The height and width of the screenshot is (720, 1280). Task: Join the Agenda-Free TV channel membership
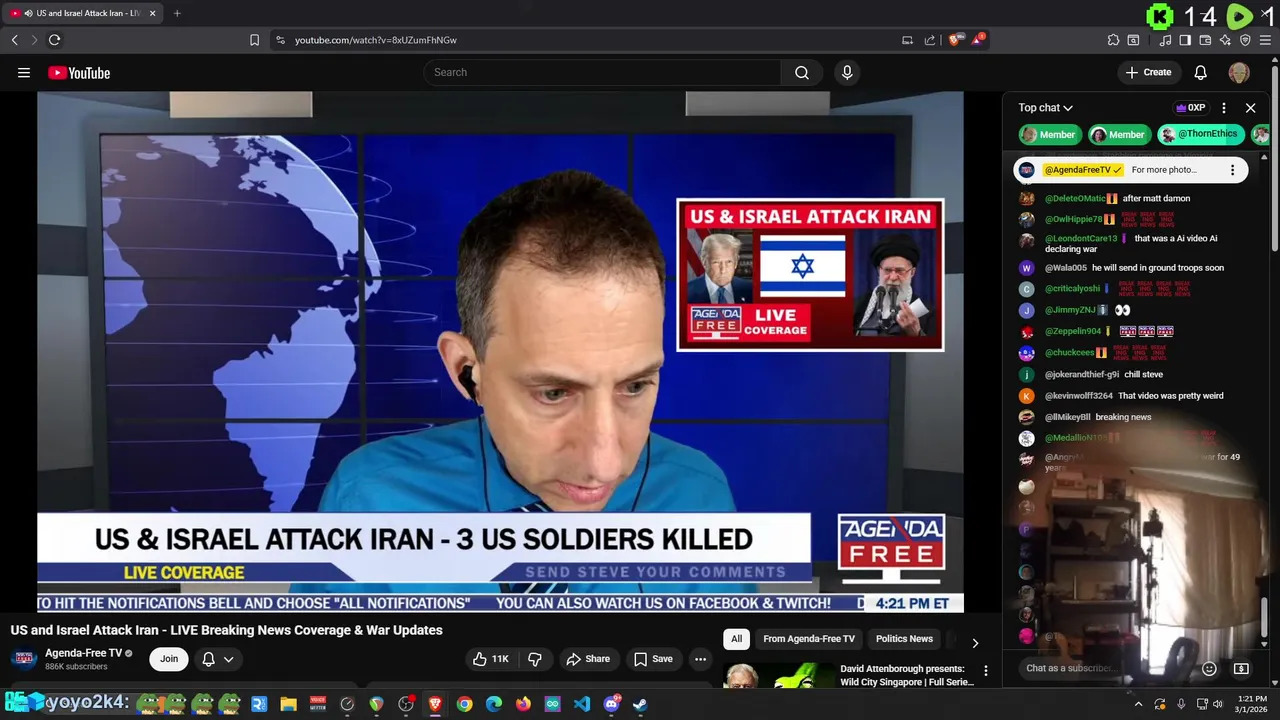click(169, 659)
